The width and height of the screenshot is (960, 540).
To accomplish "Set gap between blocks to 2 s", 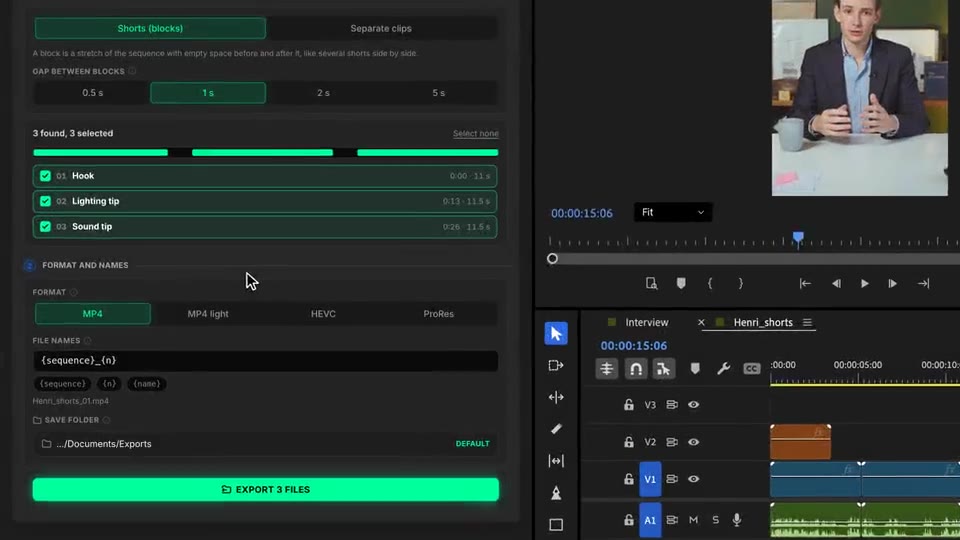I will coord(323,93).
